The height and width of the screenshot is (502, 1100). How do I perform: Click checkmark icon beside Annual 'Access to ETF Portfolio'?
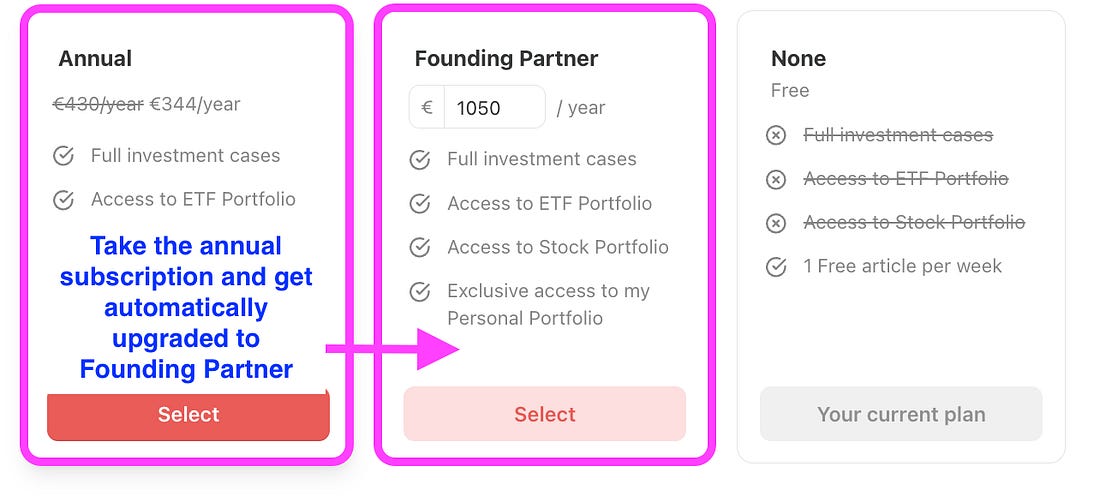point(63,200)
